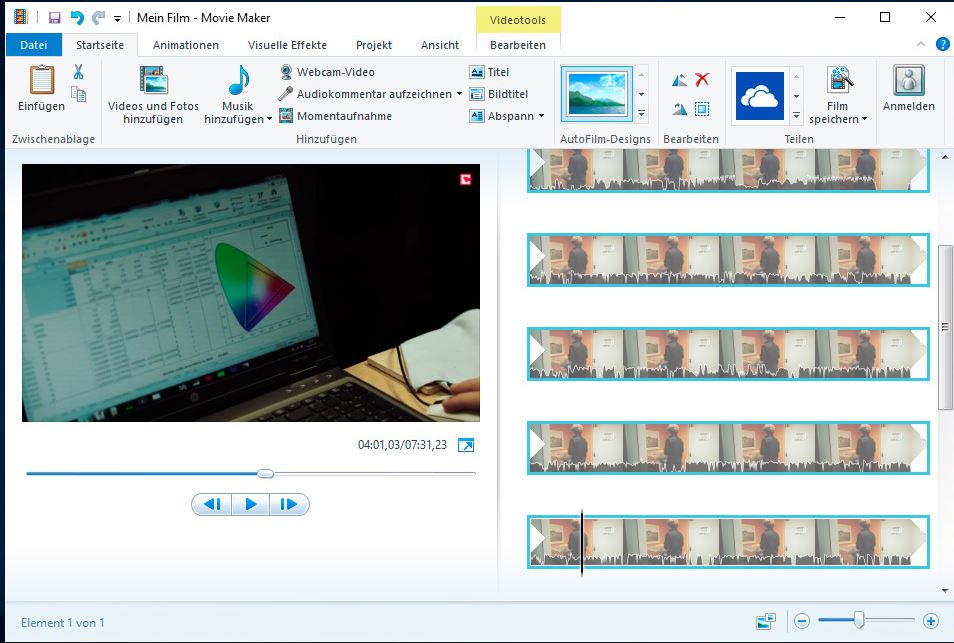The height and width of the screenshot is (643, 954).
Task: Take a Momentaufnahme snapshot
Action: click(335, 116)
